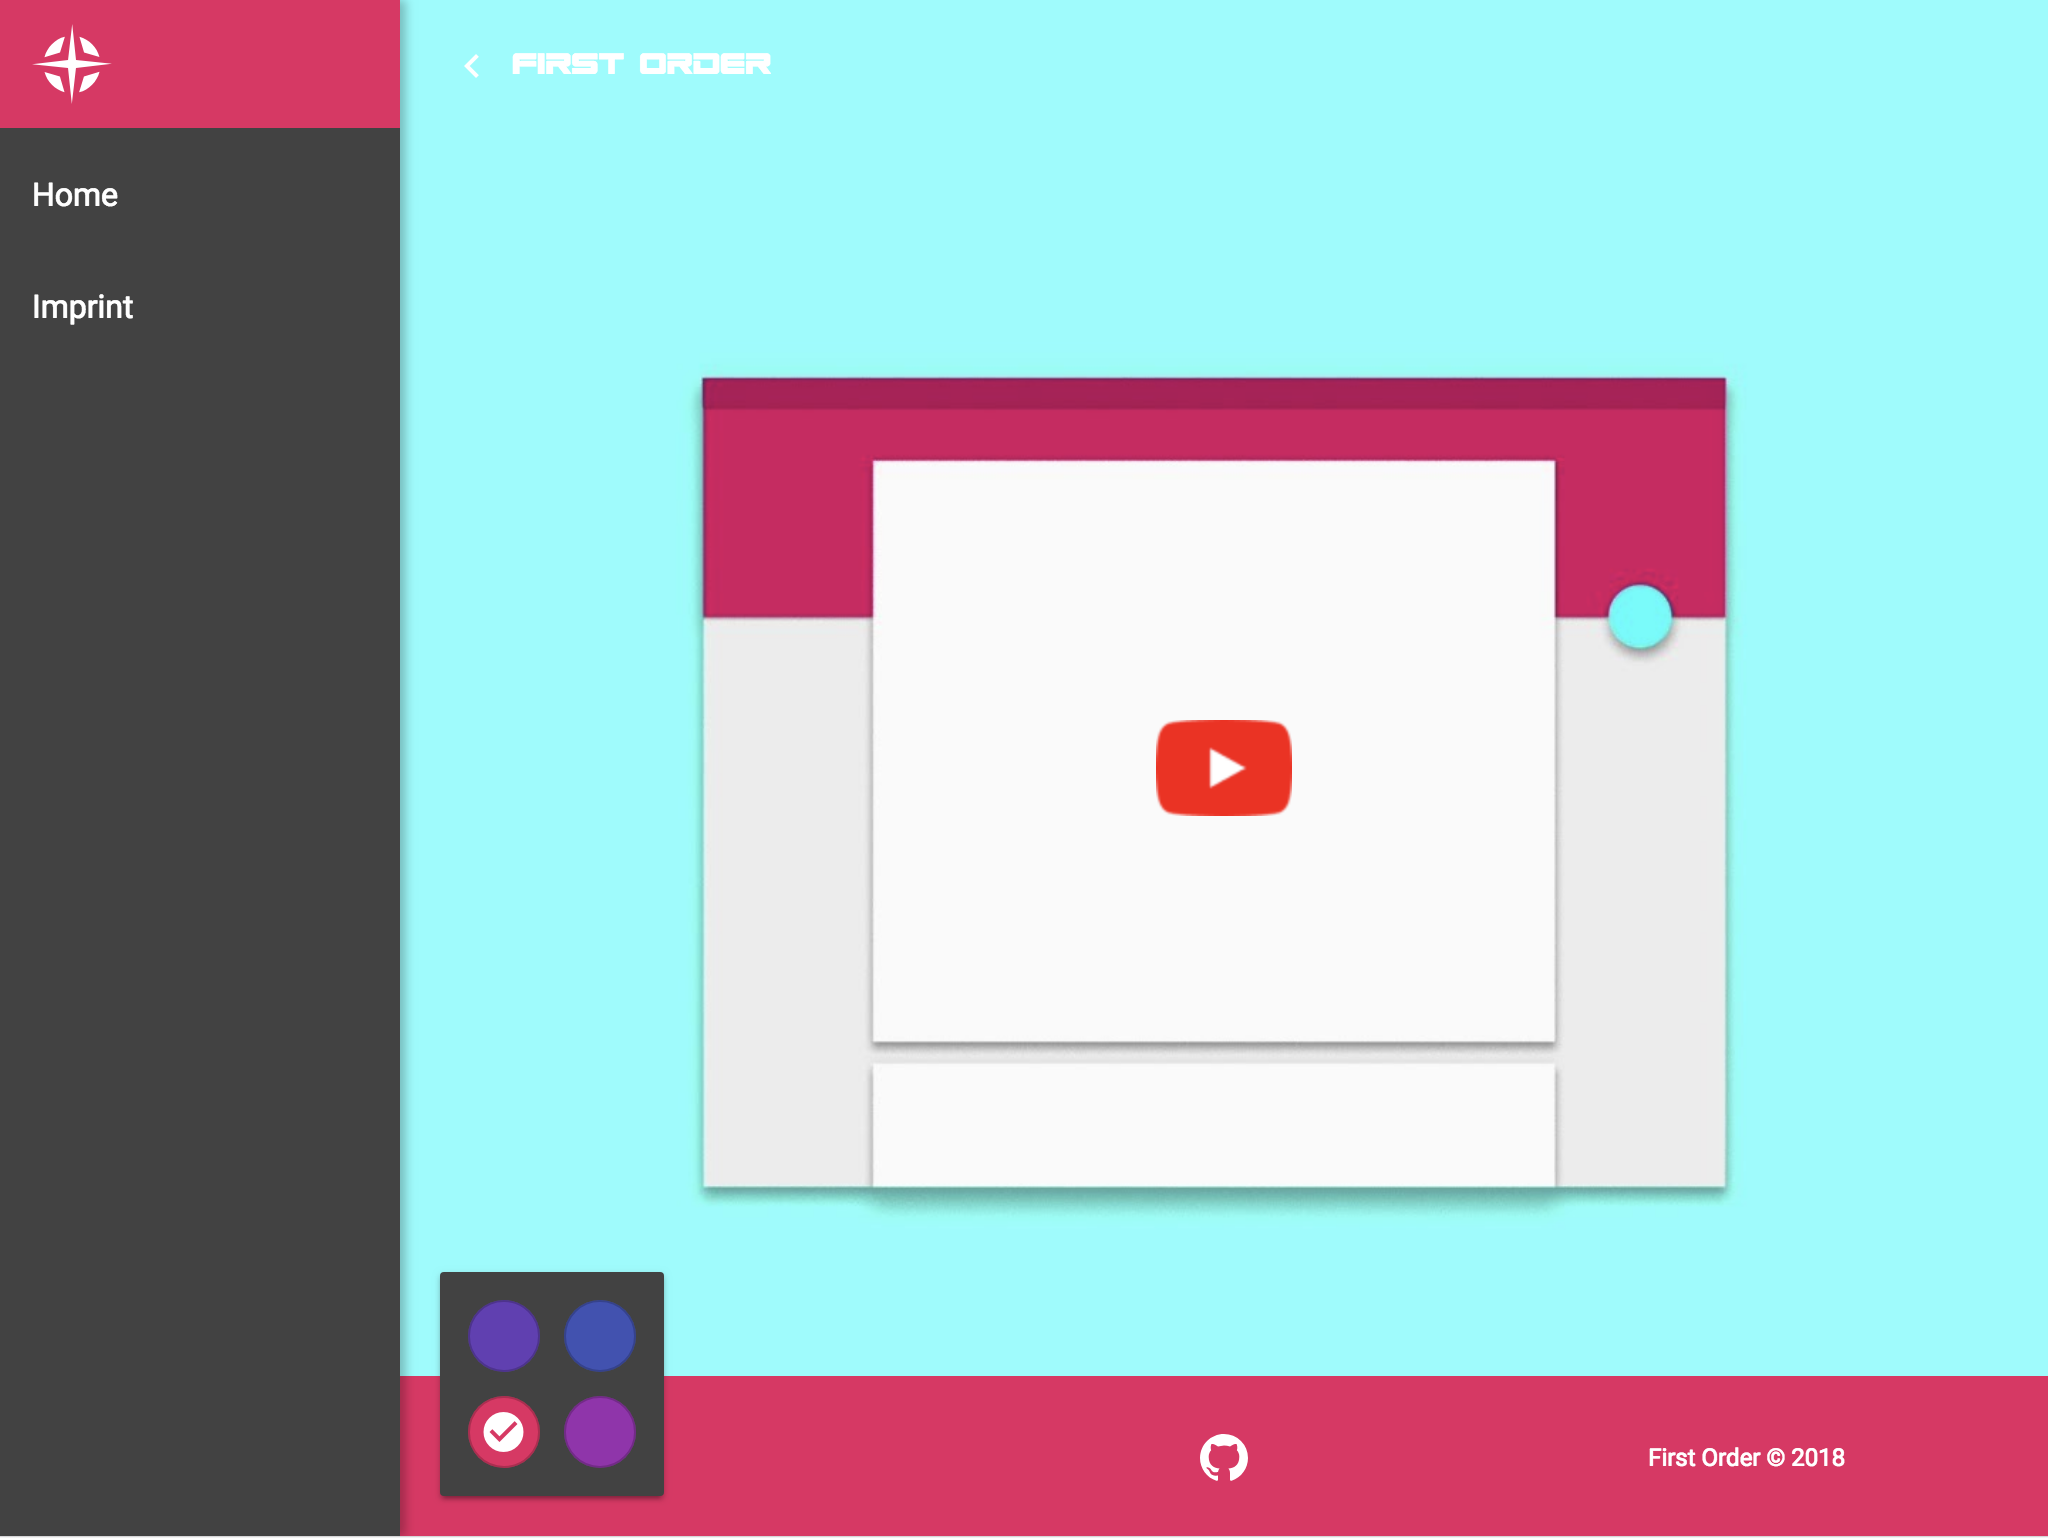Go back using the left chevron
The image size is (2048, 1538).
pos(472,66)
